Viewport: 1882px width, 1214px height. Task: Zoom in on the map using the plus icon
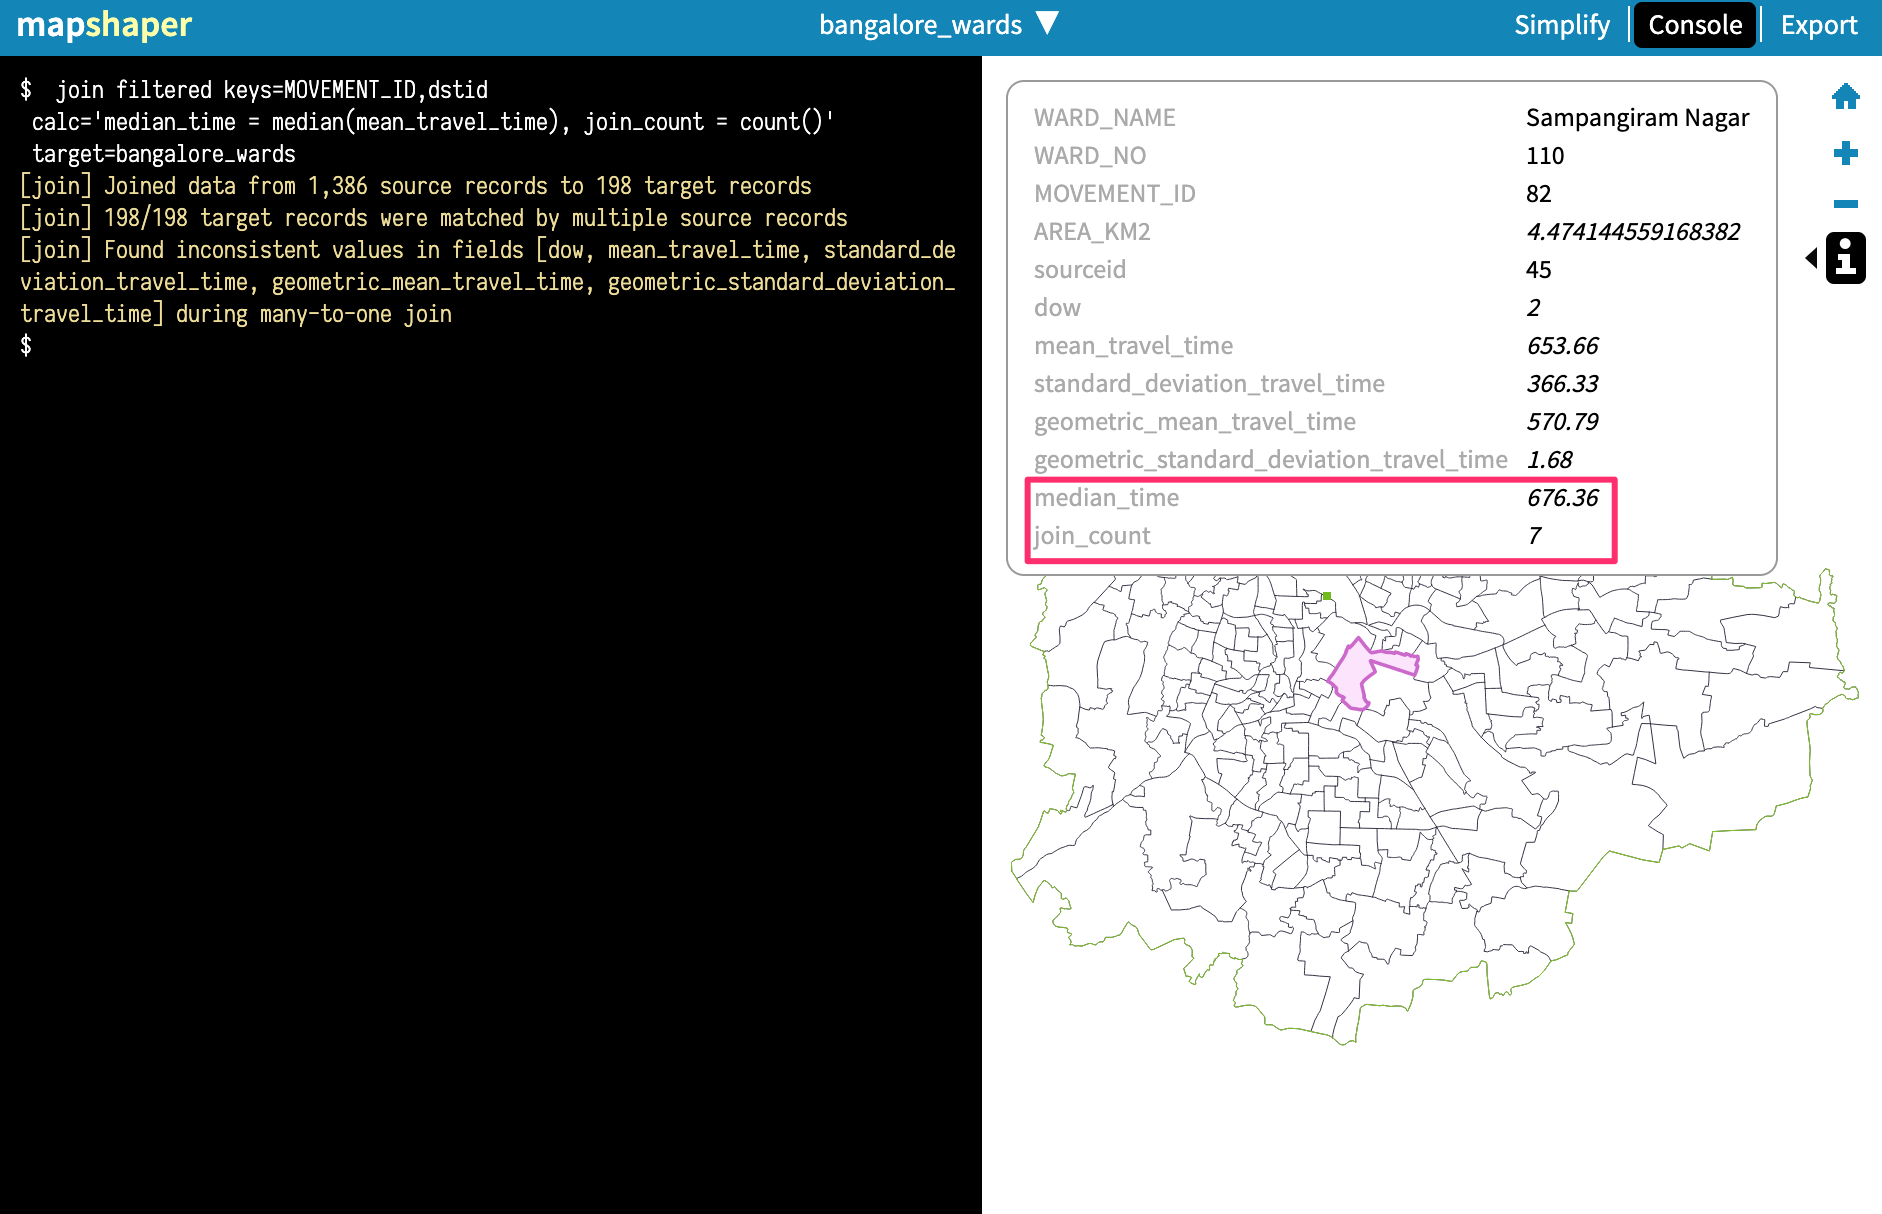coord(1846,153)
